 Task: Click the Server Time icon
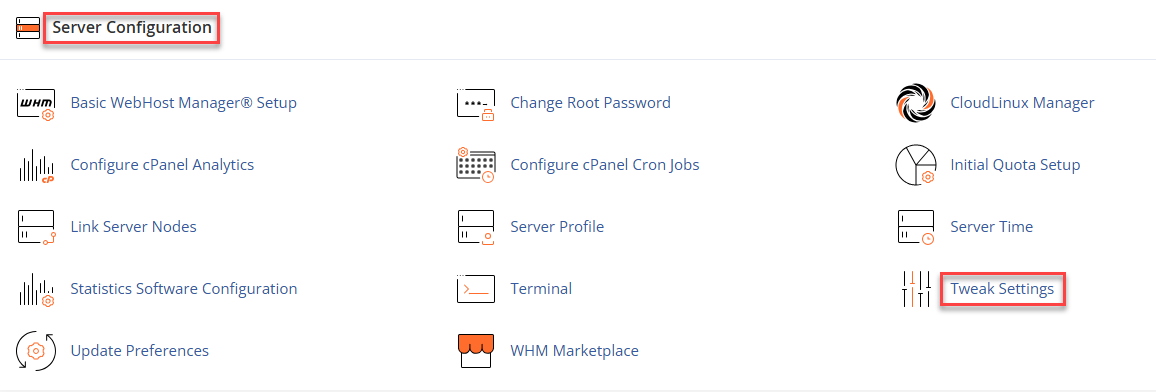click(x=916, y=227)
